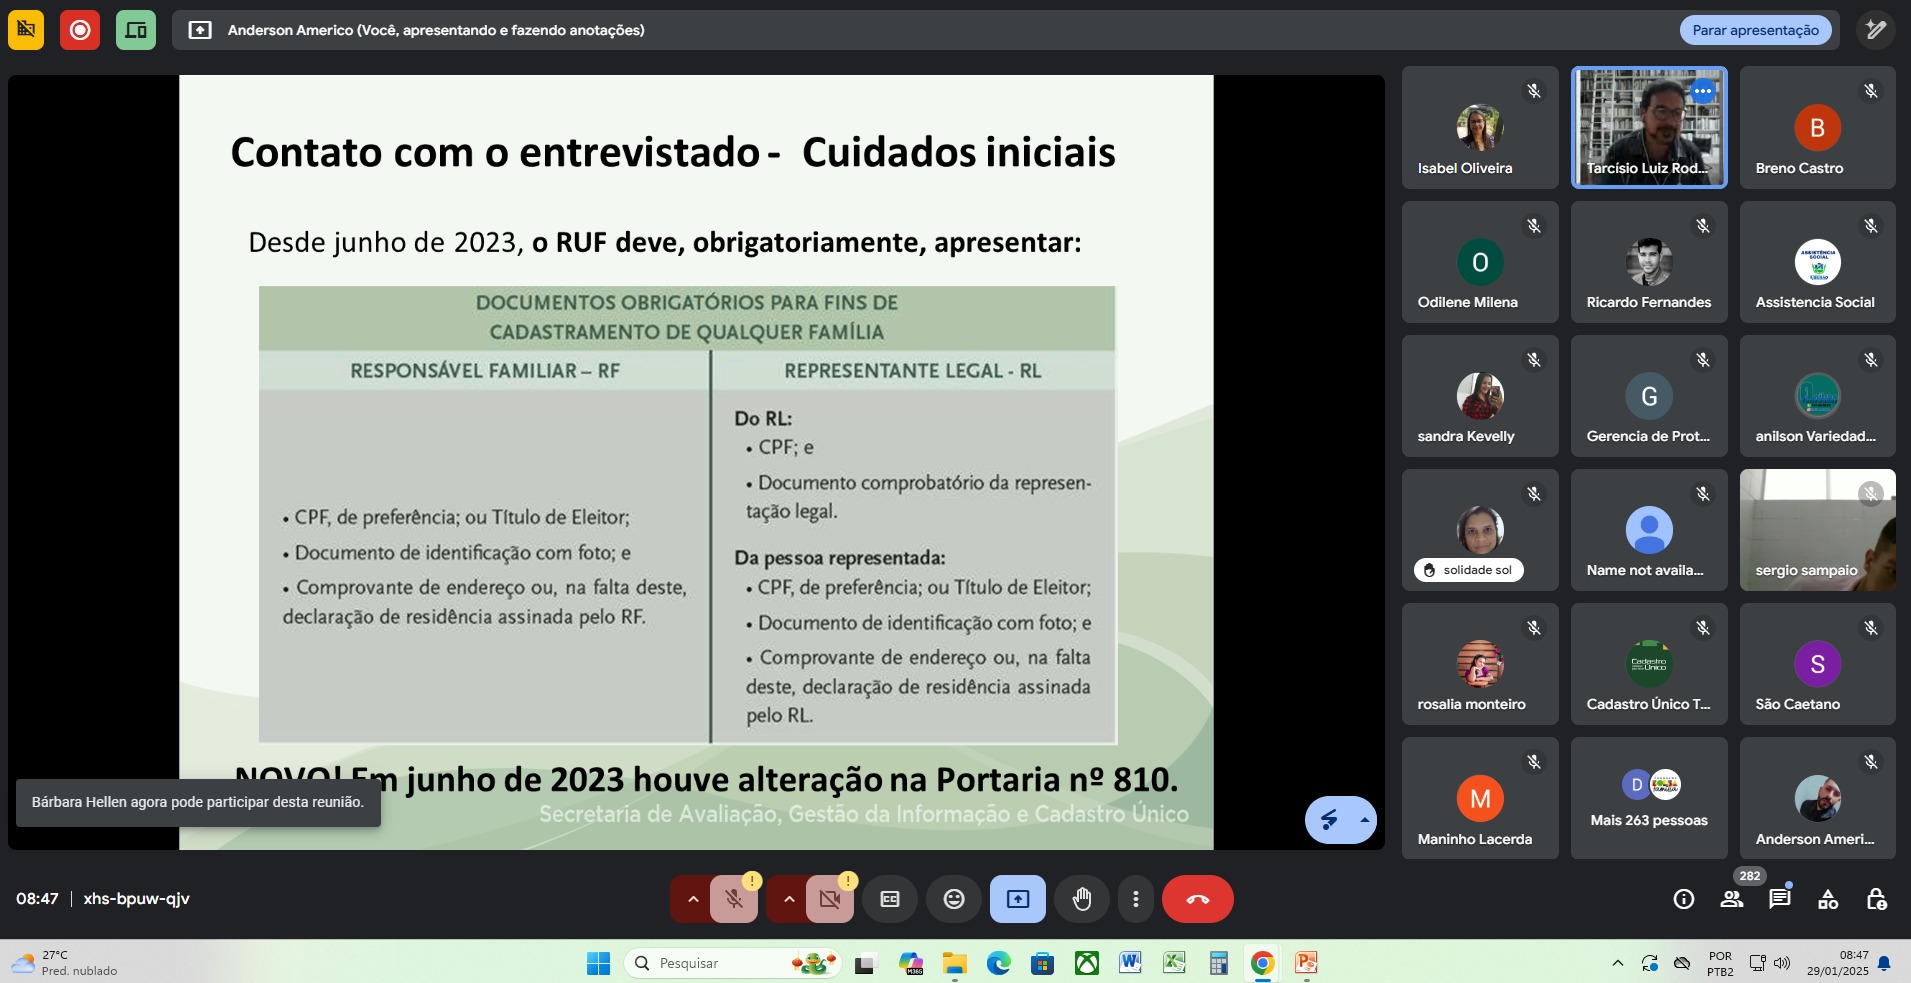Click the red recording indicator icon
This screenshot has width=1911, height=983.
point(79,30)
